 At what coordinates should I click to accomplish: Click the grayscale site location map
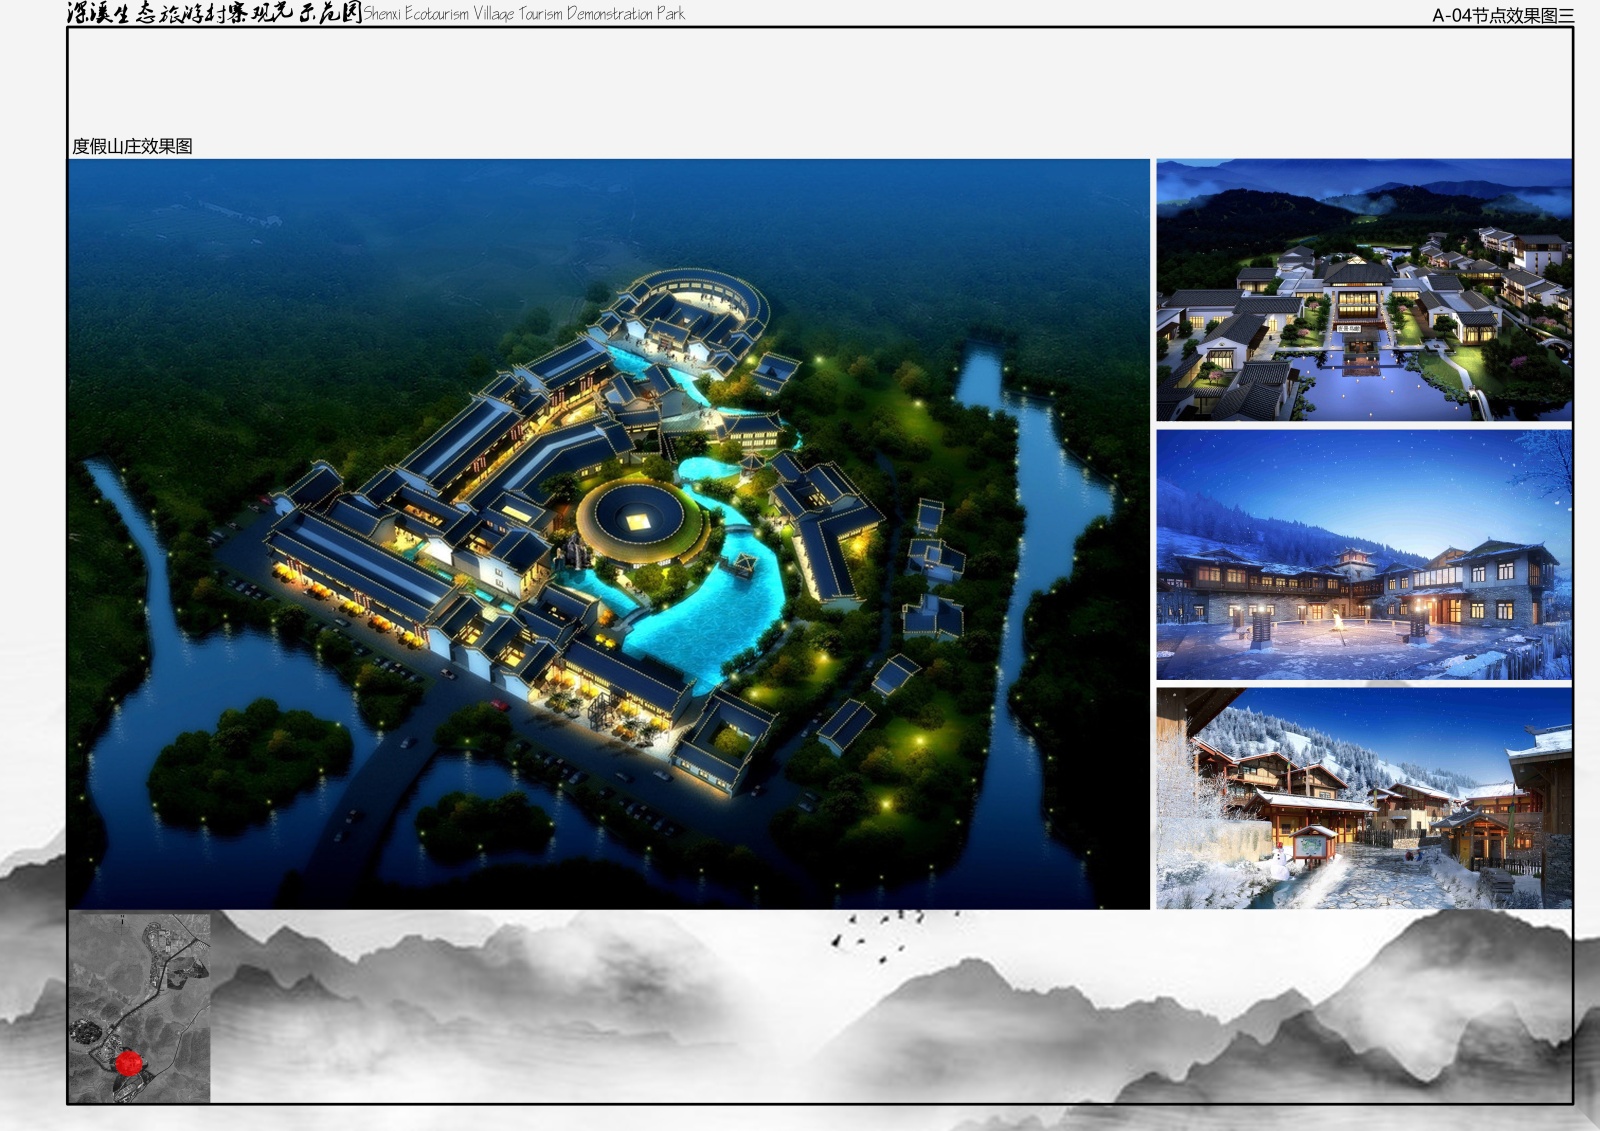point(140,1008)
